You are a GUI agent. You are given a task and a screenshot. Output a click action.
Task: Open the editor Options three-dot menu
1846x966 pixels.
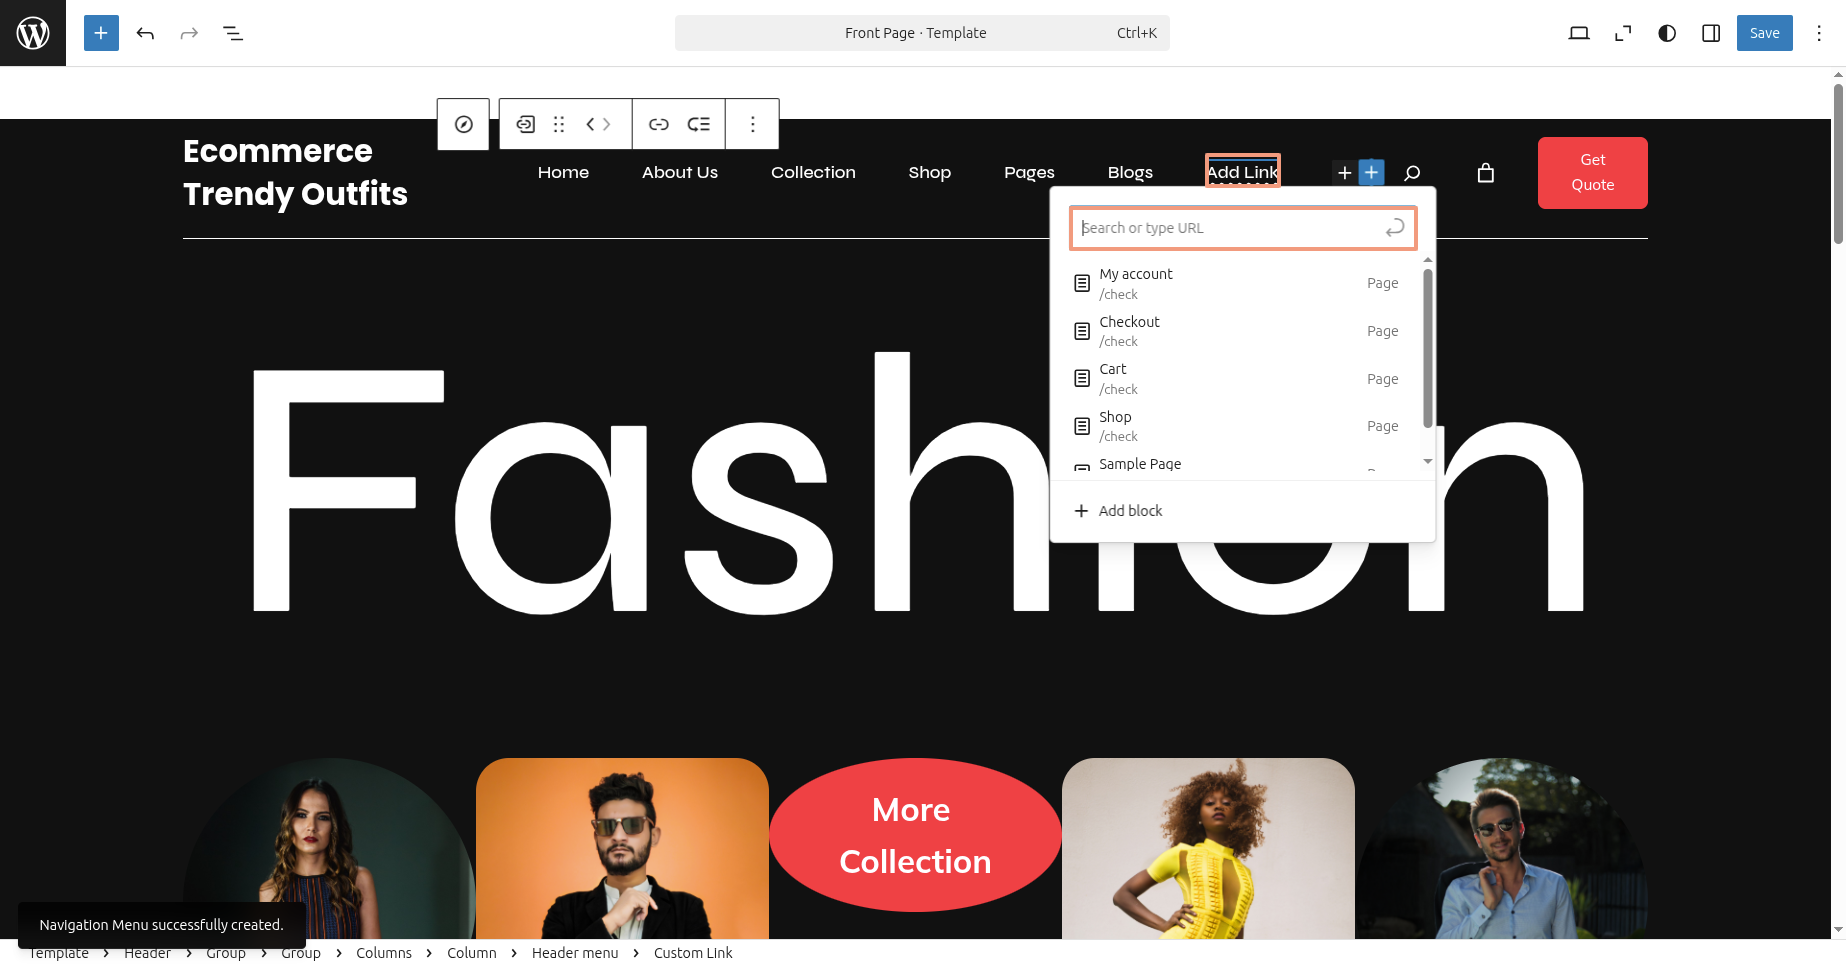[x=1819, y=33]
